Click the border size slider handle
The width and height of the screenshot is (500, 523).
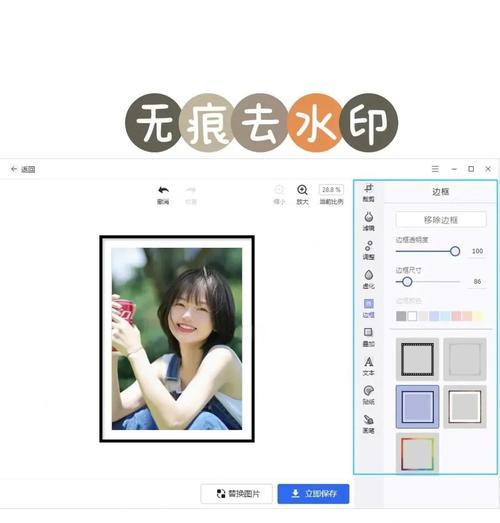point(407,282)
